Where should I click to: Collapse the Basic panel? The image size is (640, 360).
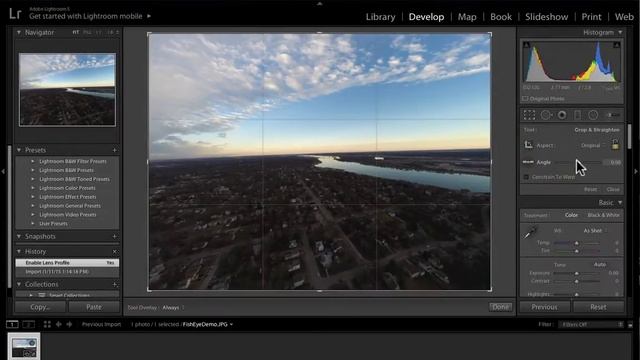(620, 202)
